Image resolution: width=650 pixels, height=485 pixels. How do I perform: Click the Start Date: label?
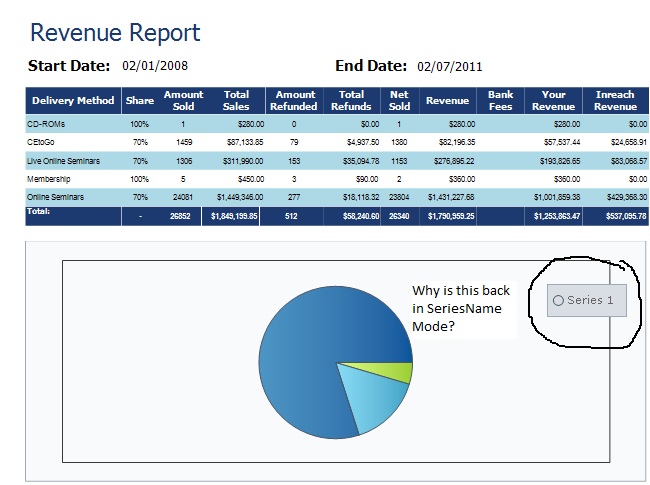click(69, 66)
